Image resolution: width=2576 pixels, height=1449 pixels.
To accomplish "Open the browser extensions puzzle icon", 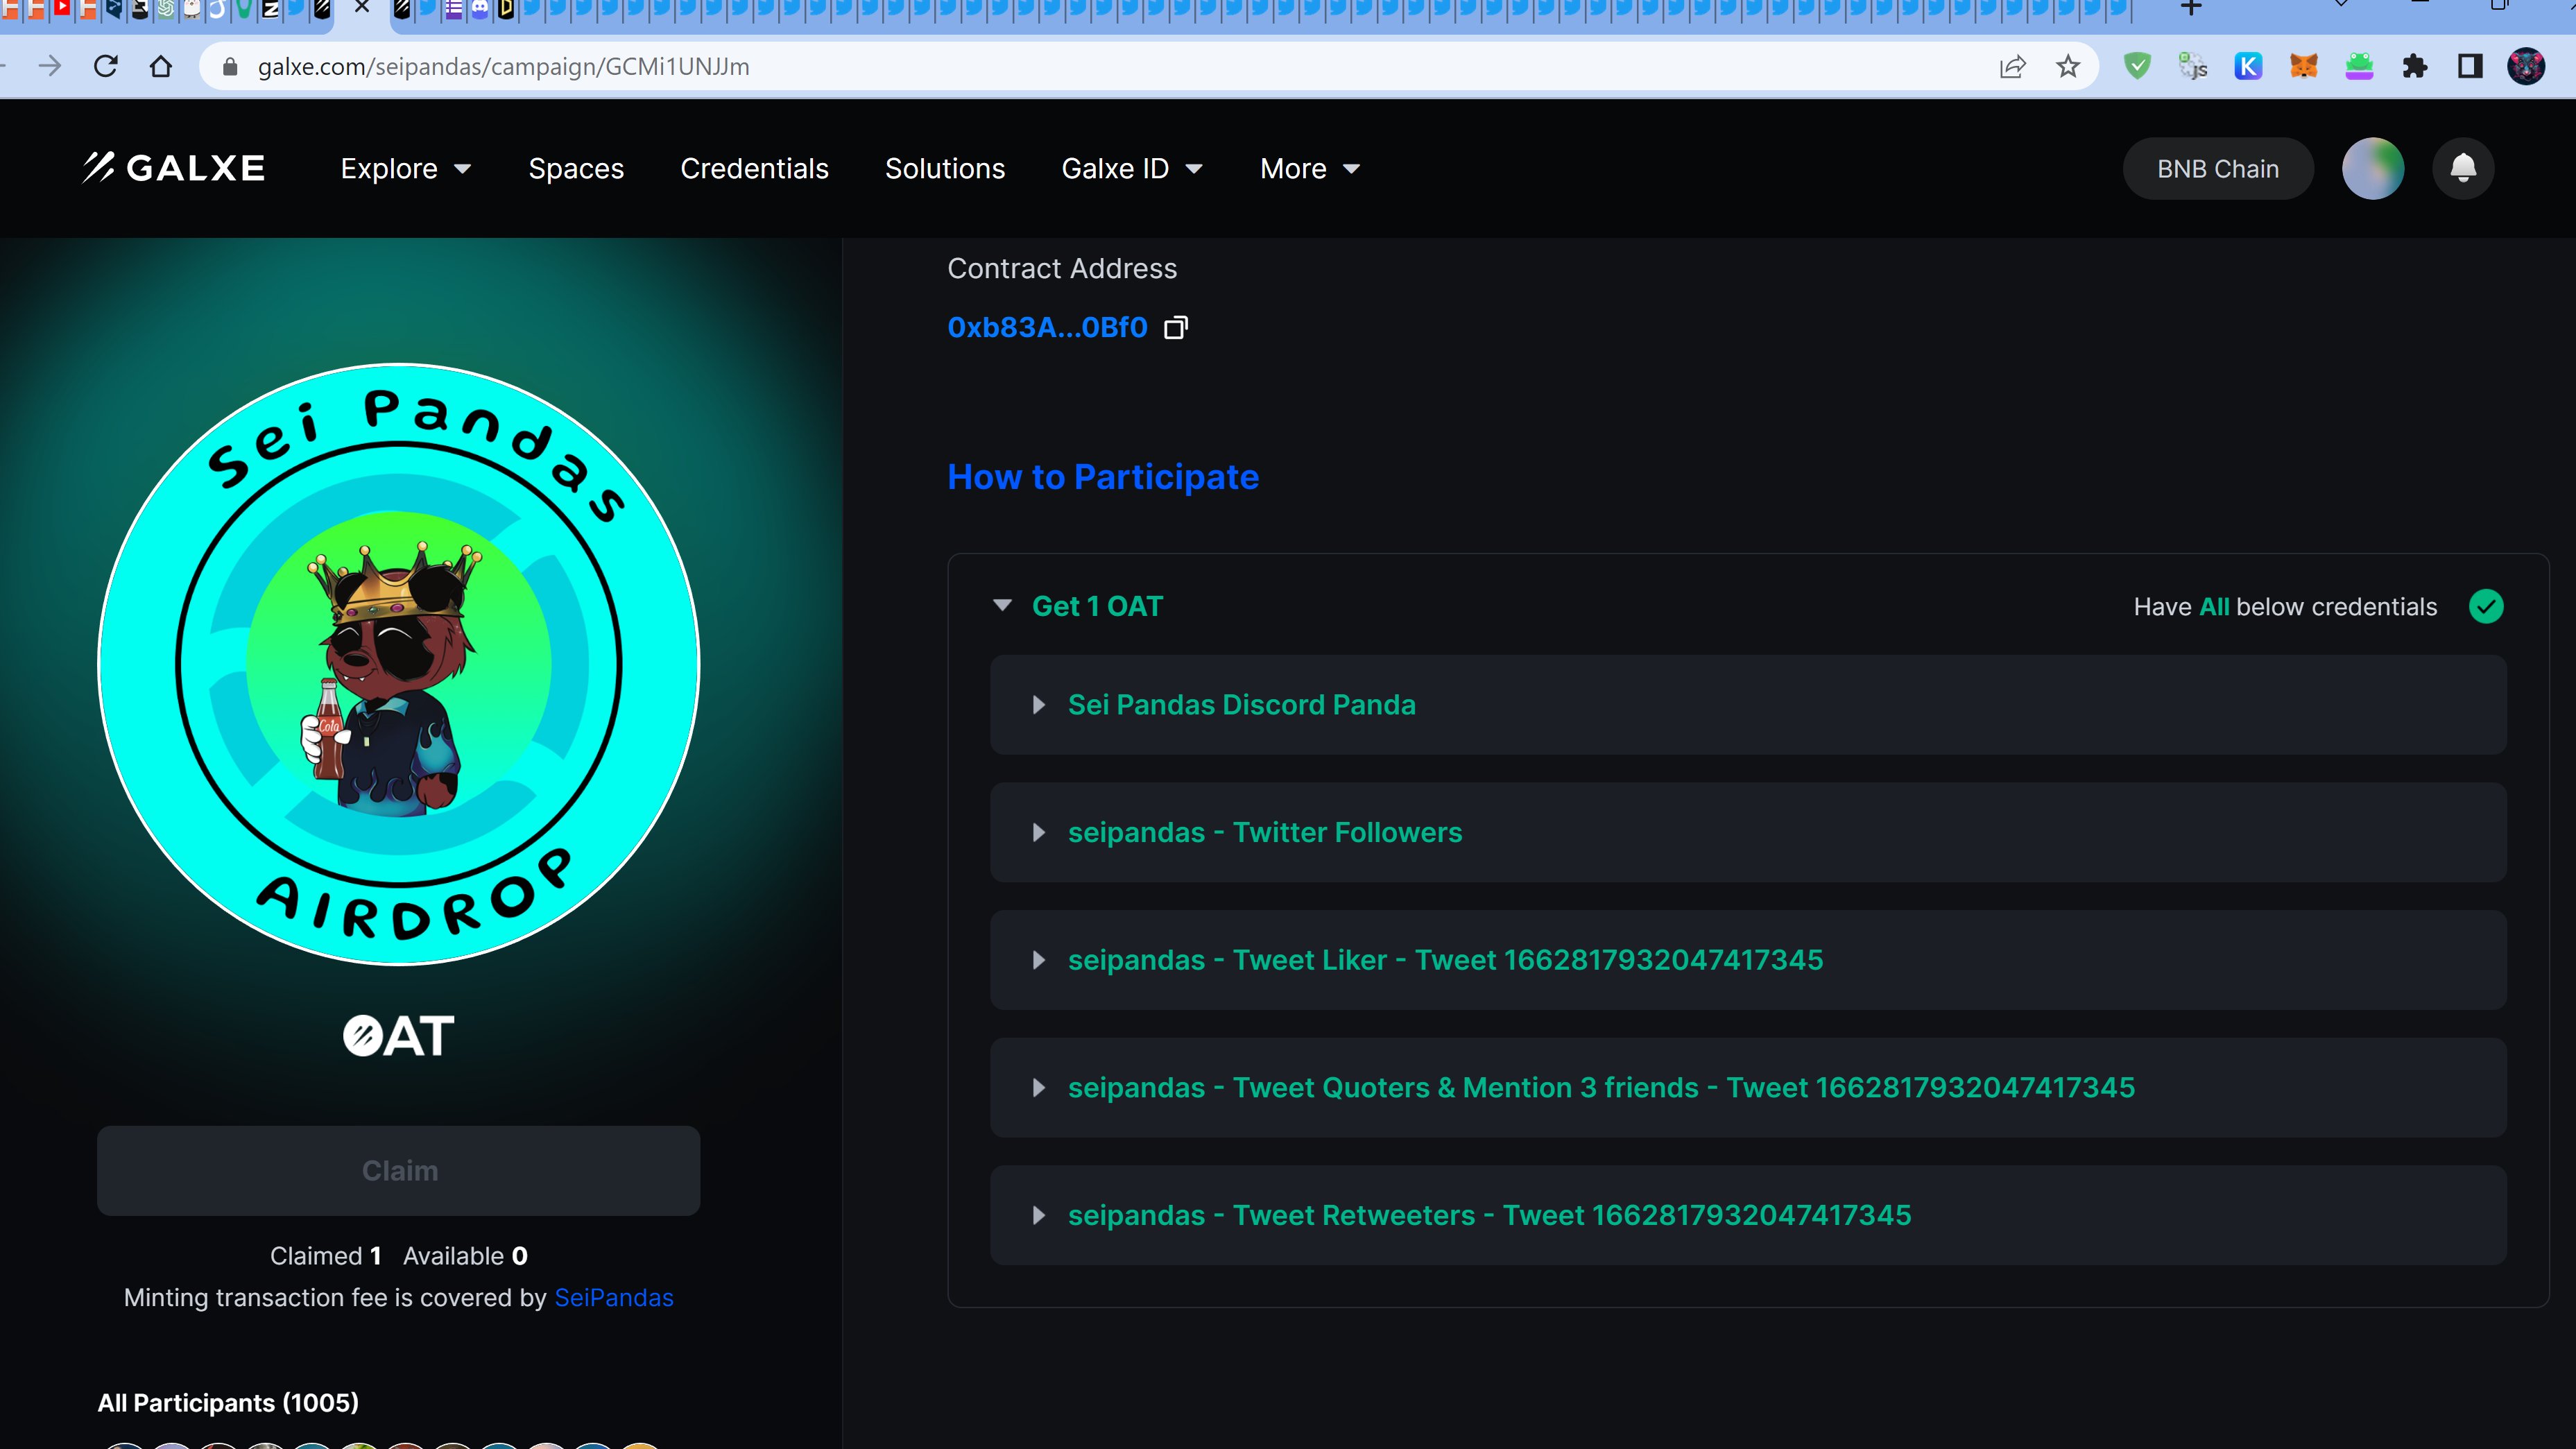I will [2415, 67].
